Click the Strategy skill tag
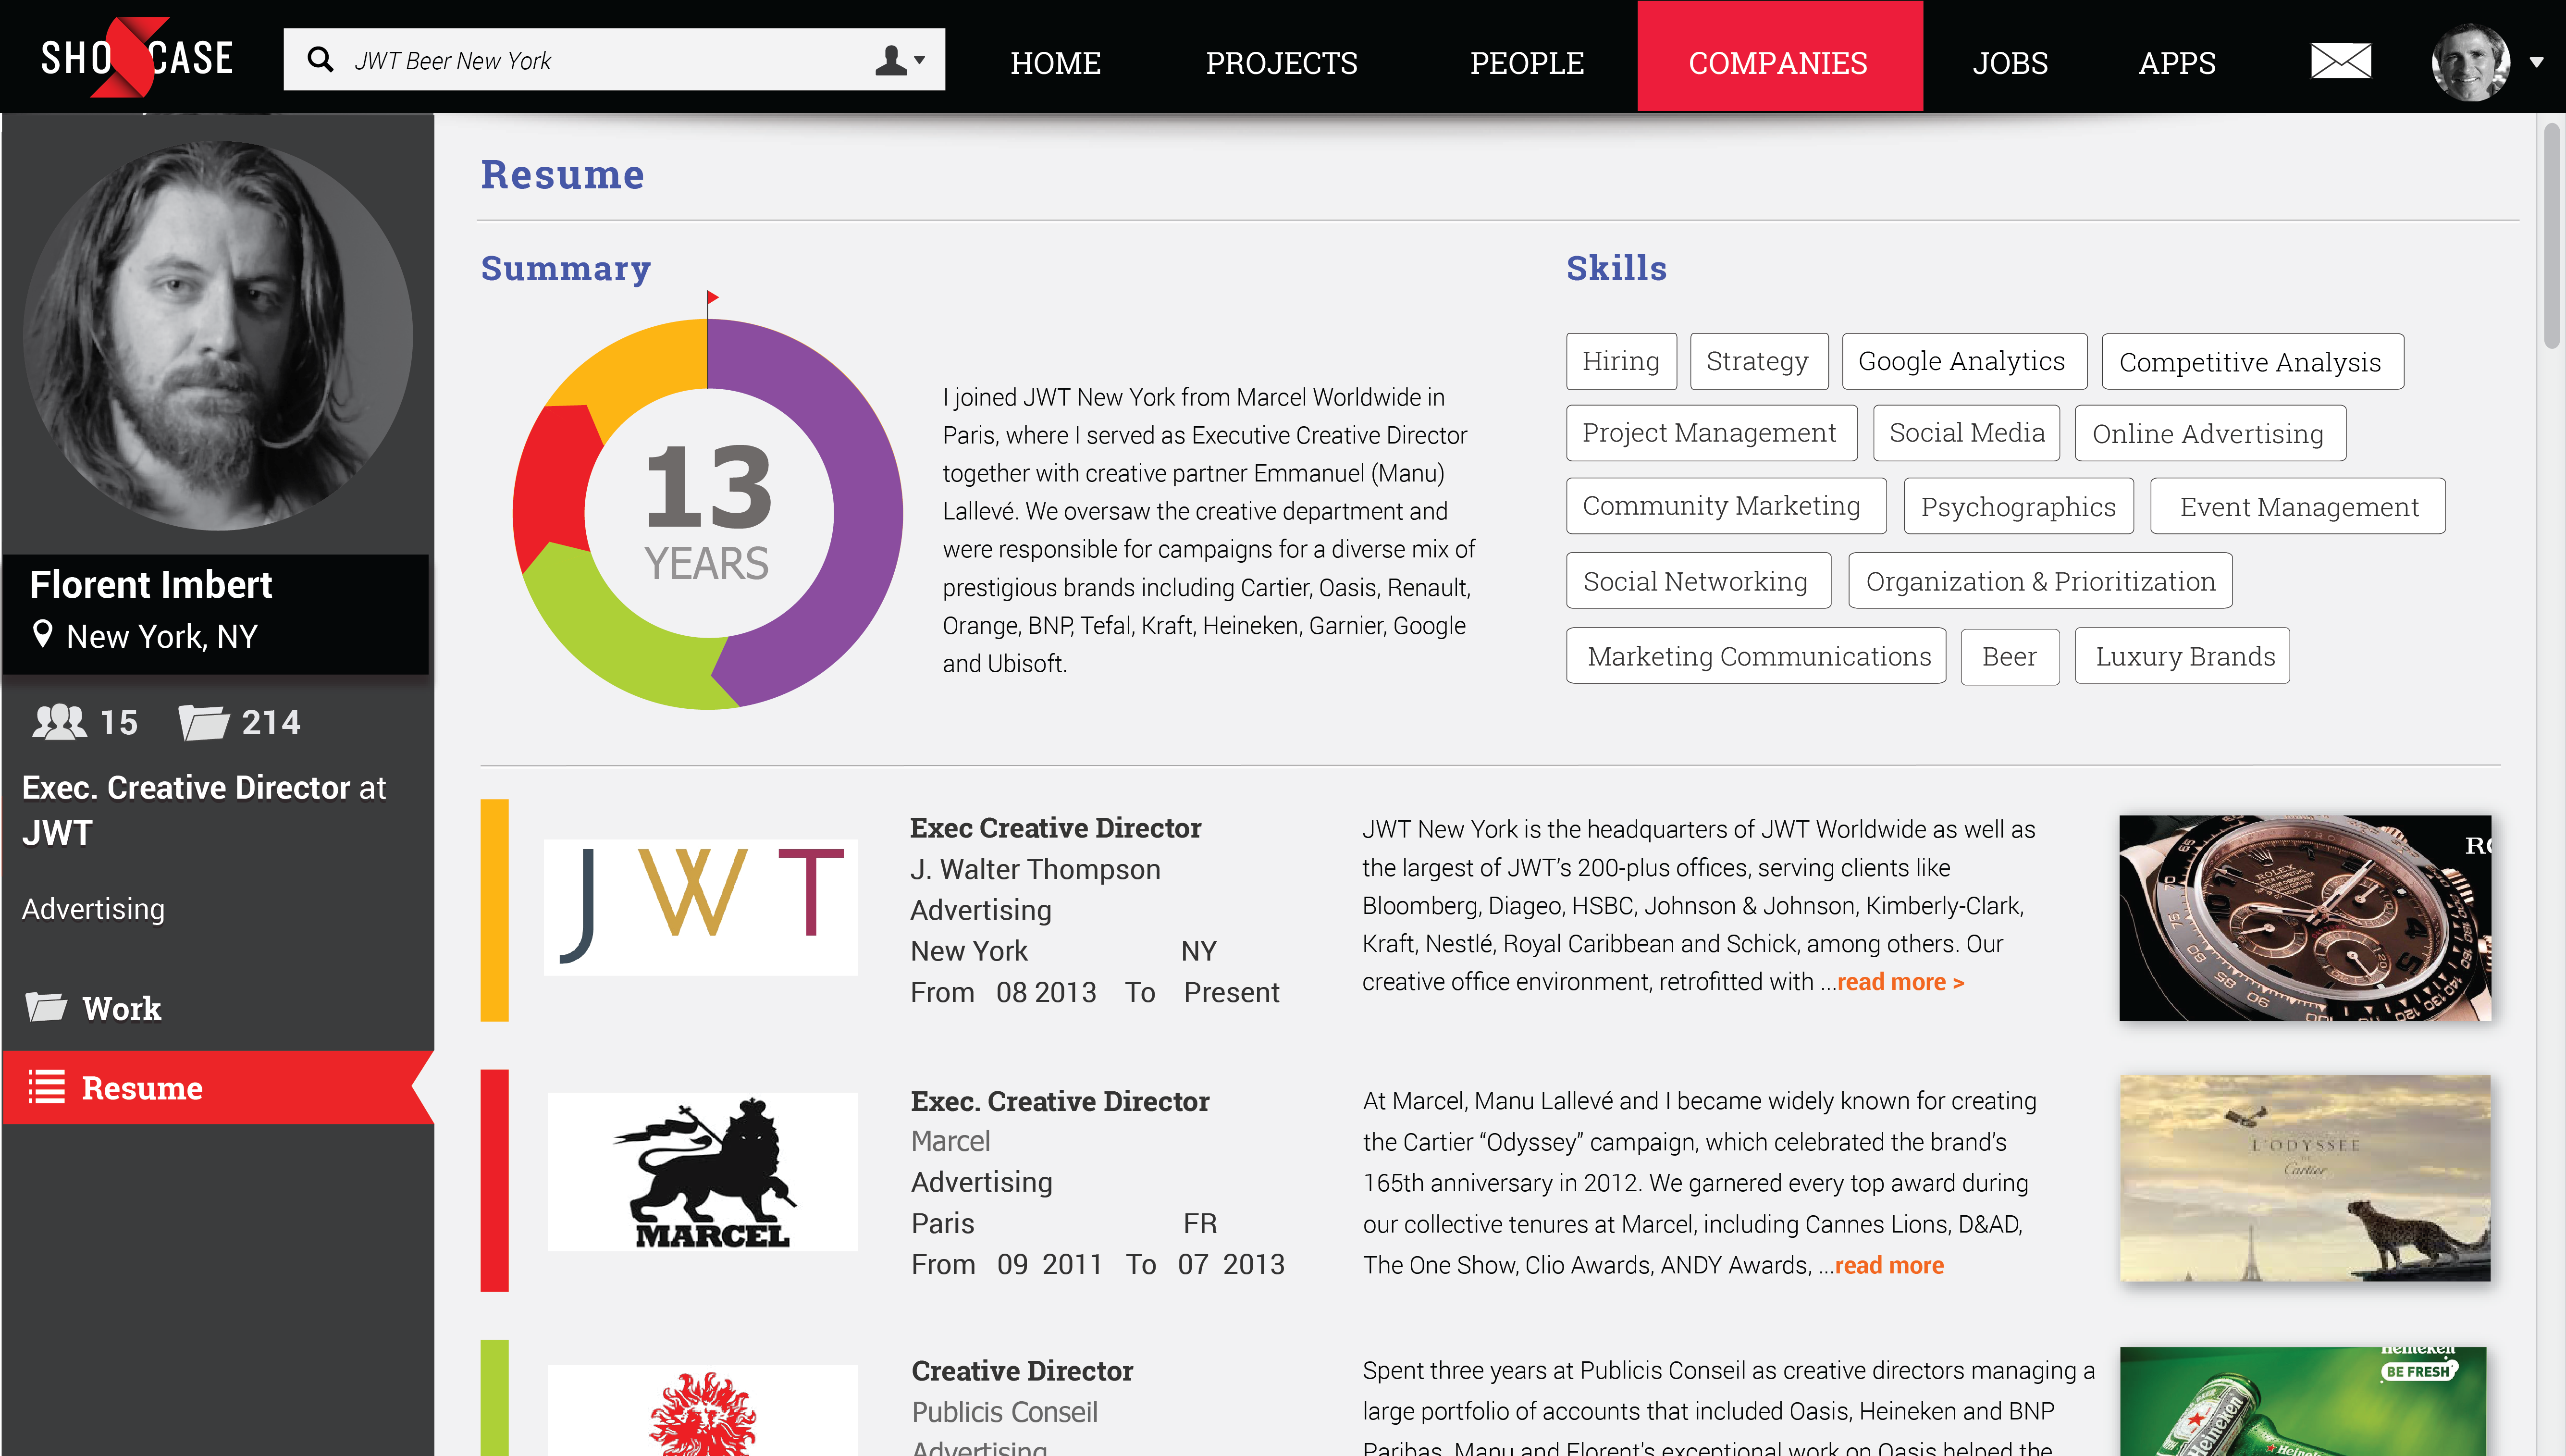This screenshot has height=1456, width=2566. (1758, 361)
